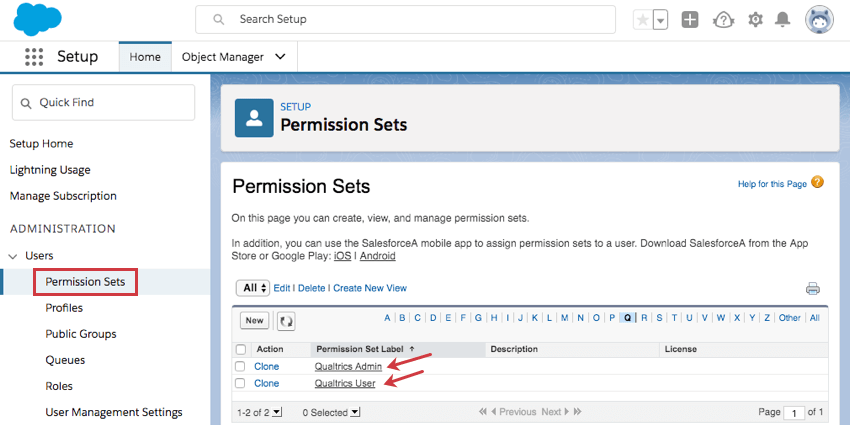Click the page number input field
Image resolution: width=850 pixels, height=425 pixels.
(793, 412)
